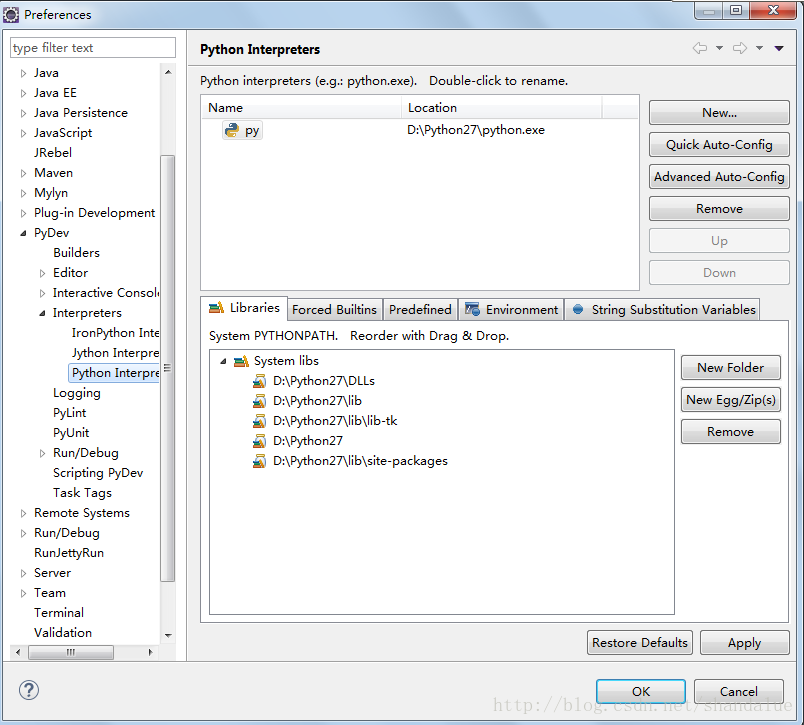Click New Egg/Zip(s) button
The image size is (804, 725).
pos(731,400)
